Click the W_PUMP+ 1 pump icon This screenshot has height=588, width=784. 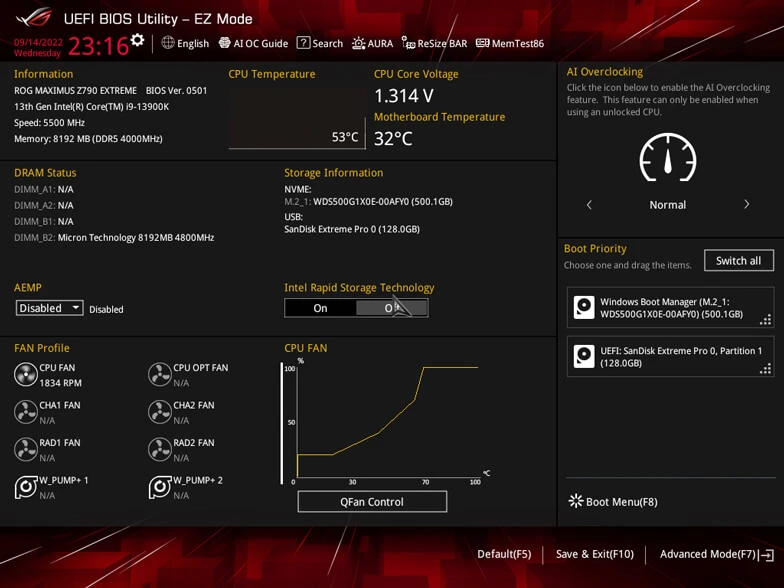tap(26, 487)
